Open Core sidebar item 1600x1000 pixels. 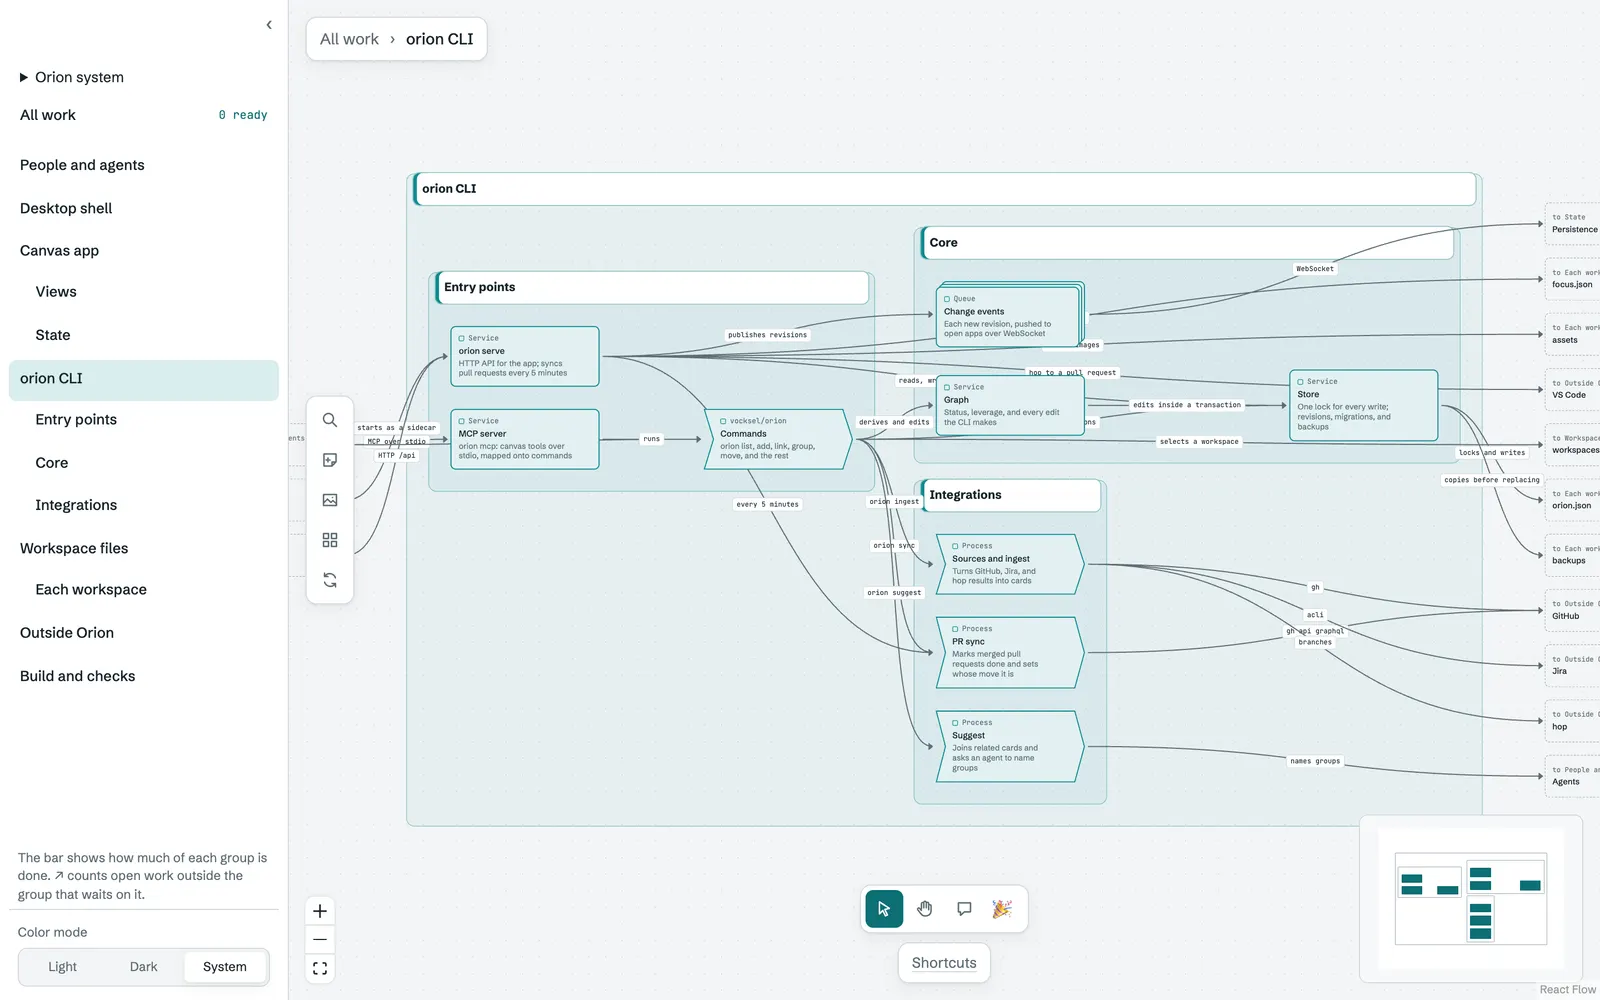tap(144, 463)
